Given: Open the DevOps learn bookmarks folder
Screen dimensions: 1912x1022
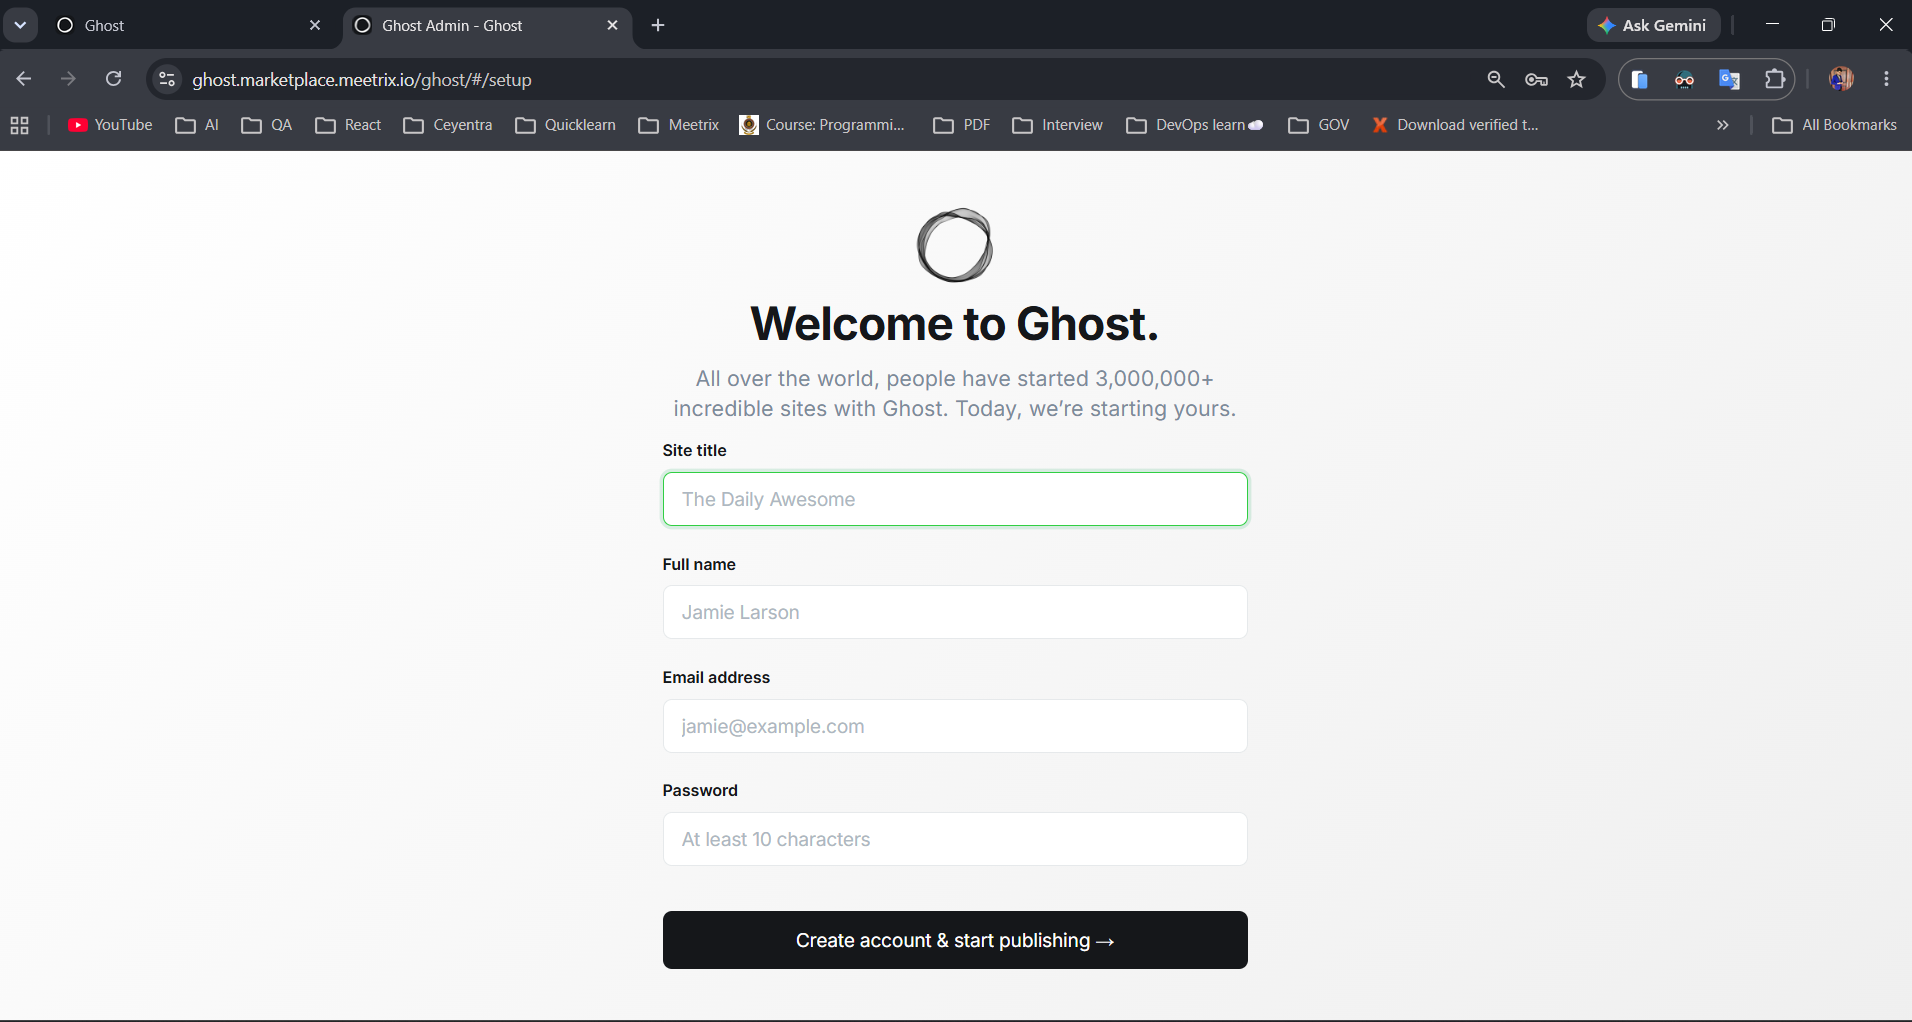Looking at the screenshot, I should pyautogui.click(x=1195, y=125).
